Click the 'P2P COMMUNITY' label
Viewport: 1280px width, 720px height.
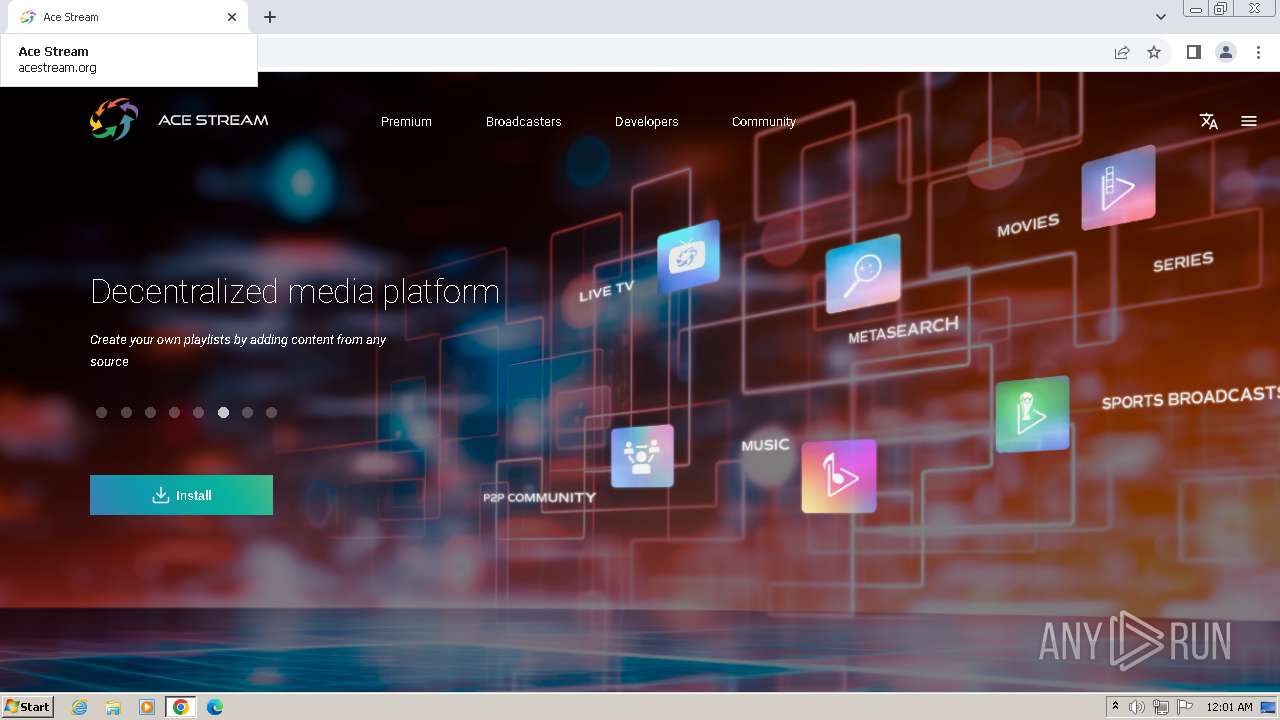[539, 497]
